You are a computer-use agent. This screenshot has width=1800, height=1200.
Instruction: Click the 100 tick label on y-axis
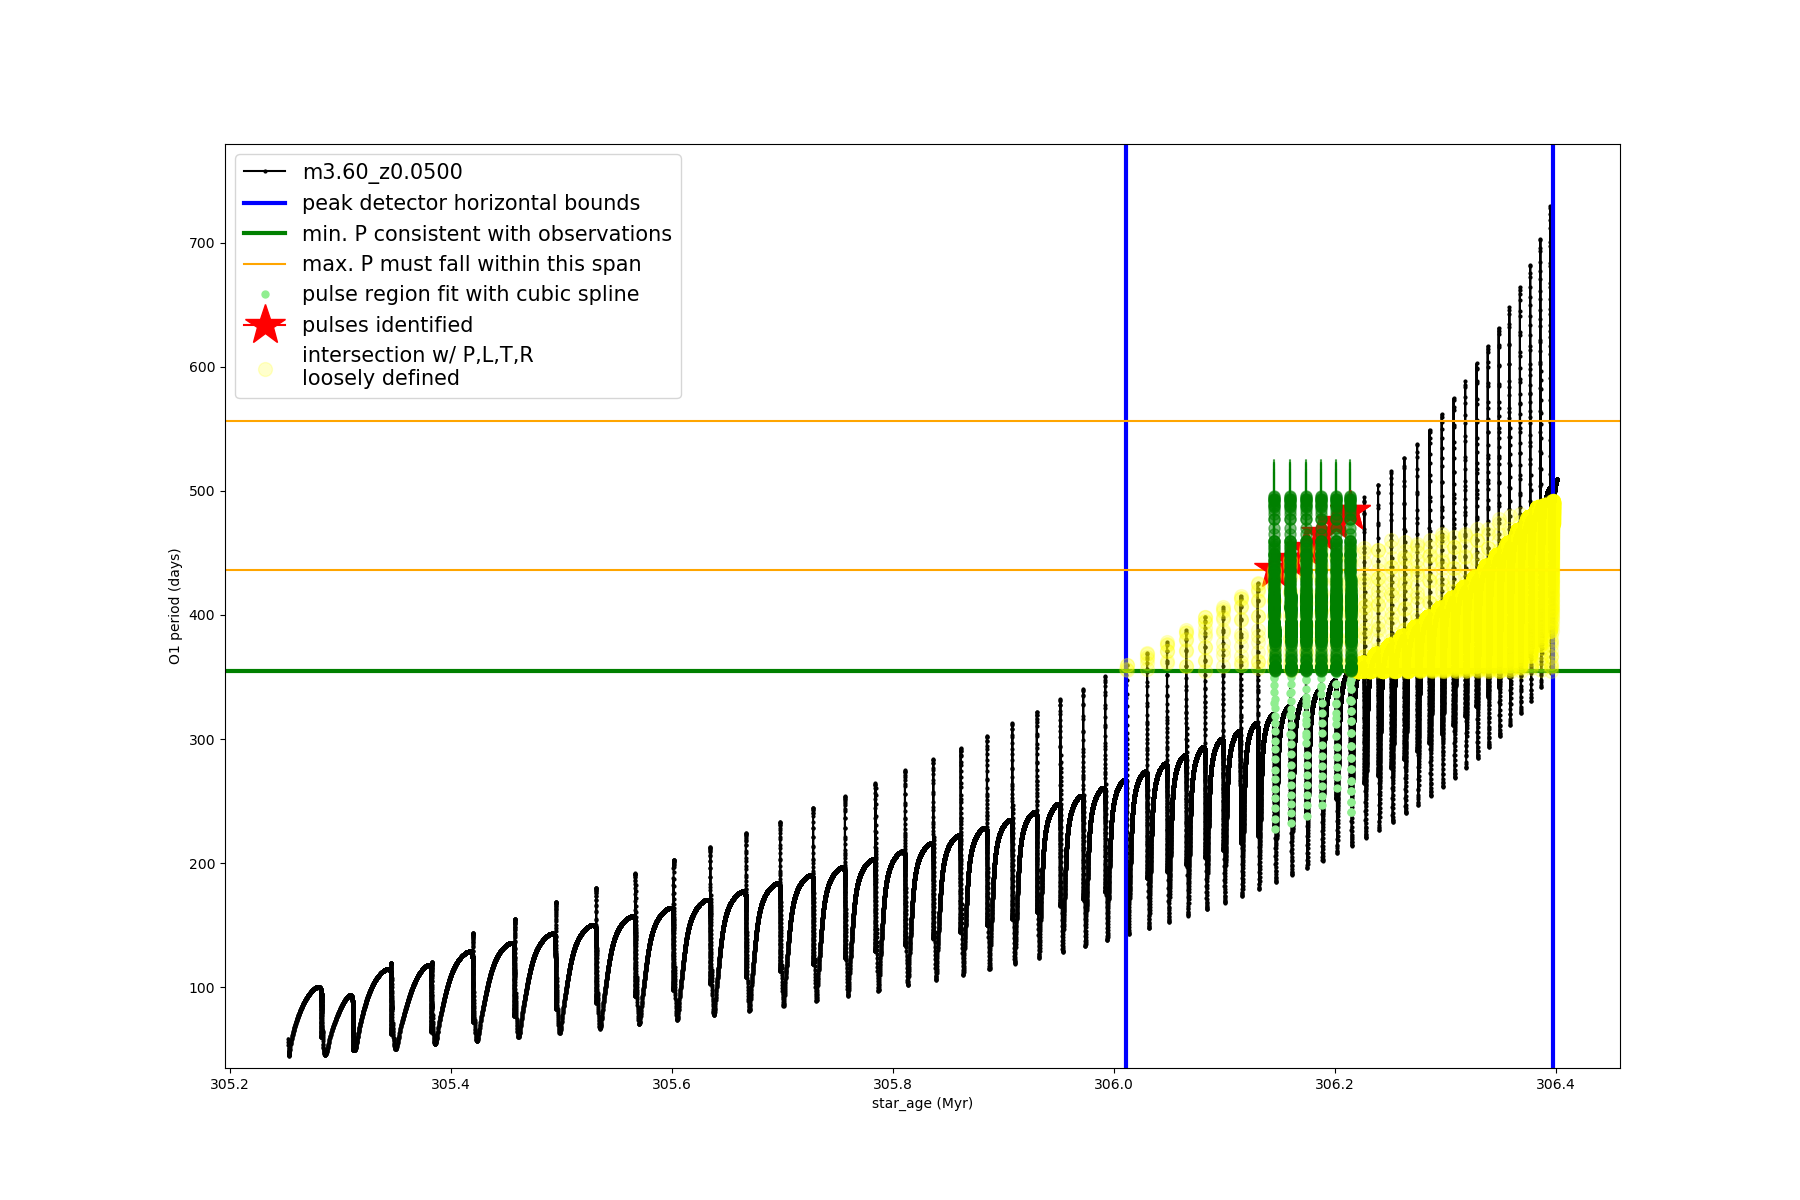click(x=202, y=988)
